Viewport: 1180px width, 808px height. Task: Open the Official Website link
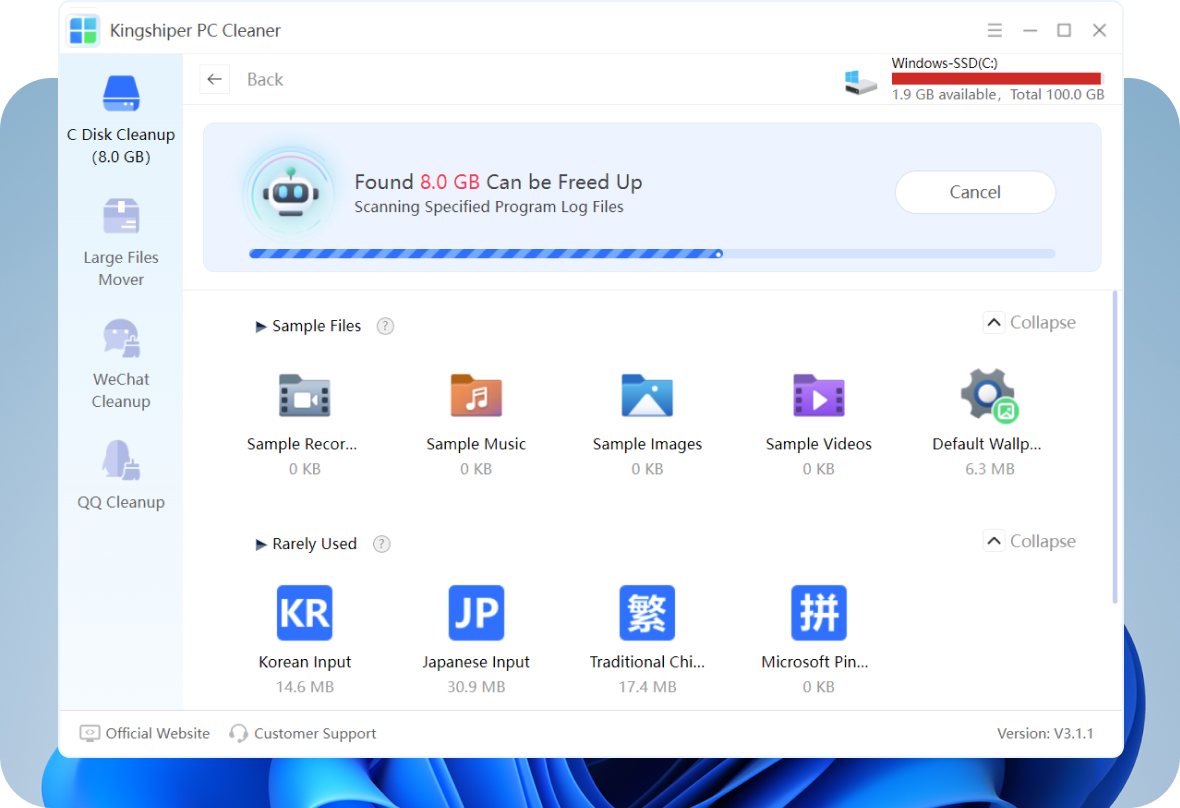(146, 733)
